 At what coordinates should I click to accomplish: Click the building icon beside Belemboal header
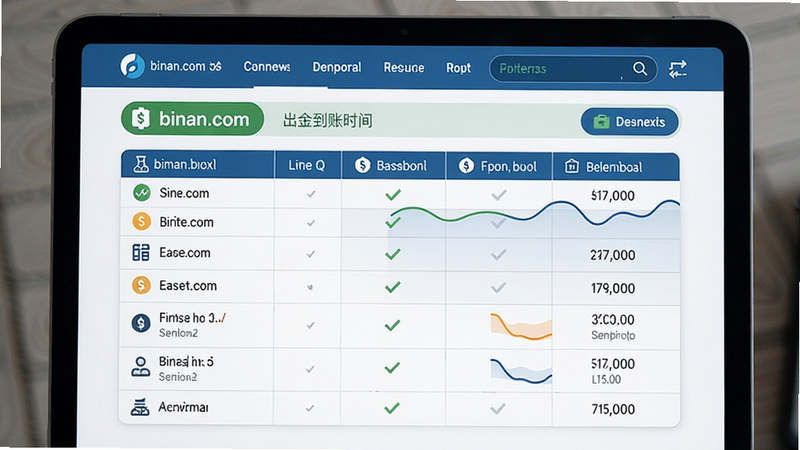(571, 166)
